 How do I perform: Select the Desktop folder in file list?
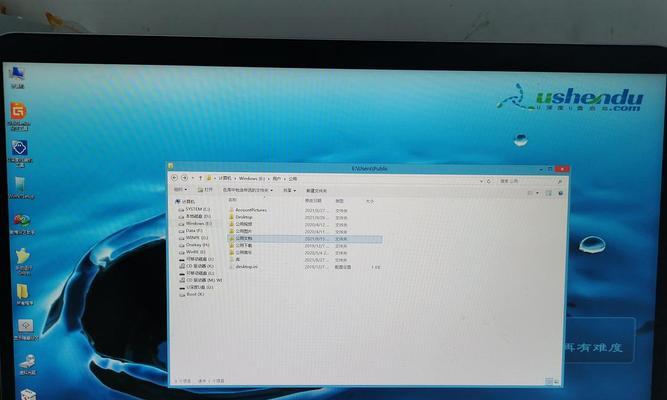coord(241,217)
